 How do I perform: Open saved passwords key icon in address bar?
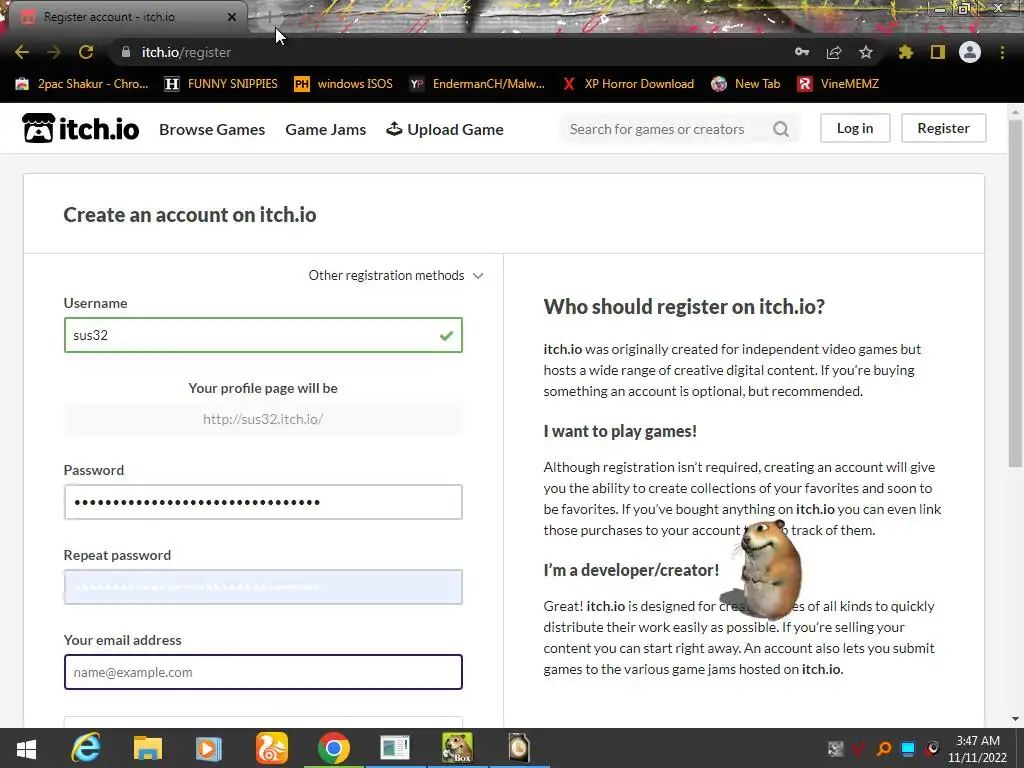point(802,52)
